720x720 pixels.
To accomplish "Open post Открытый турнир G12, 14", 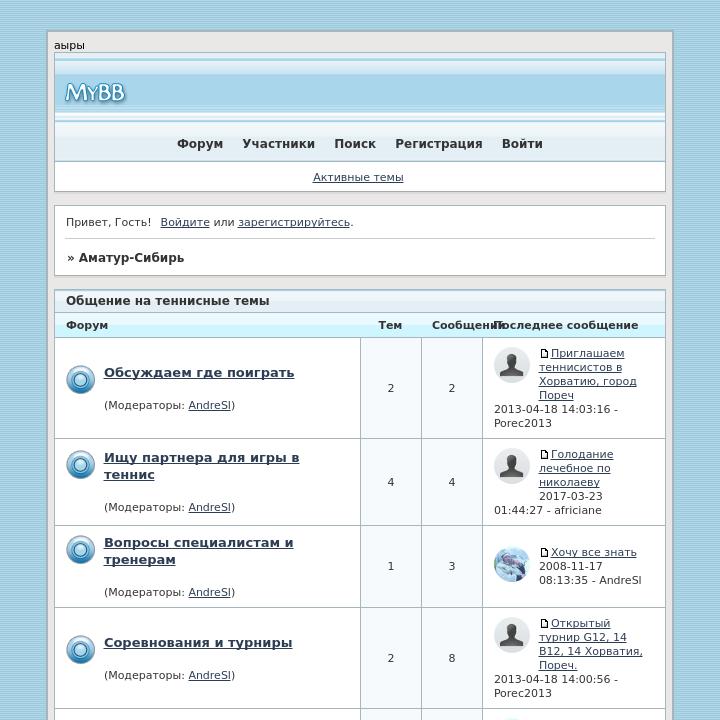I will tap(591, 644).
